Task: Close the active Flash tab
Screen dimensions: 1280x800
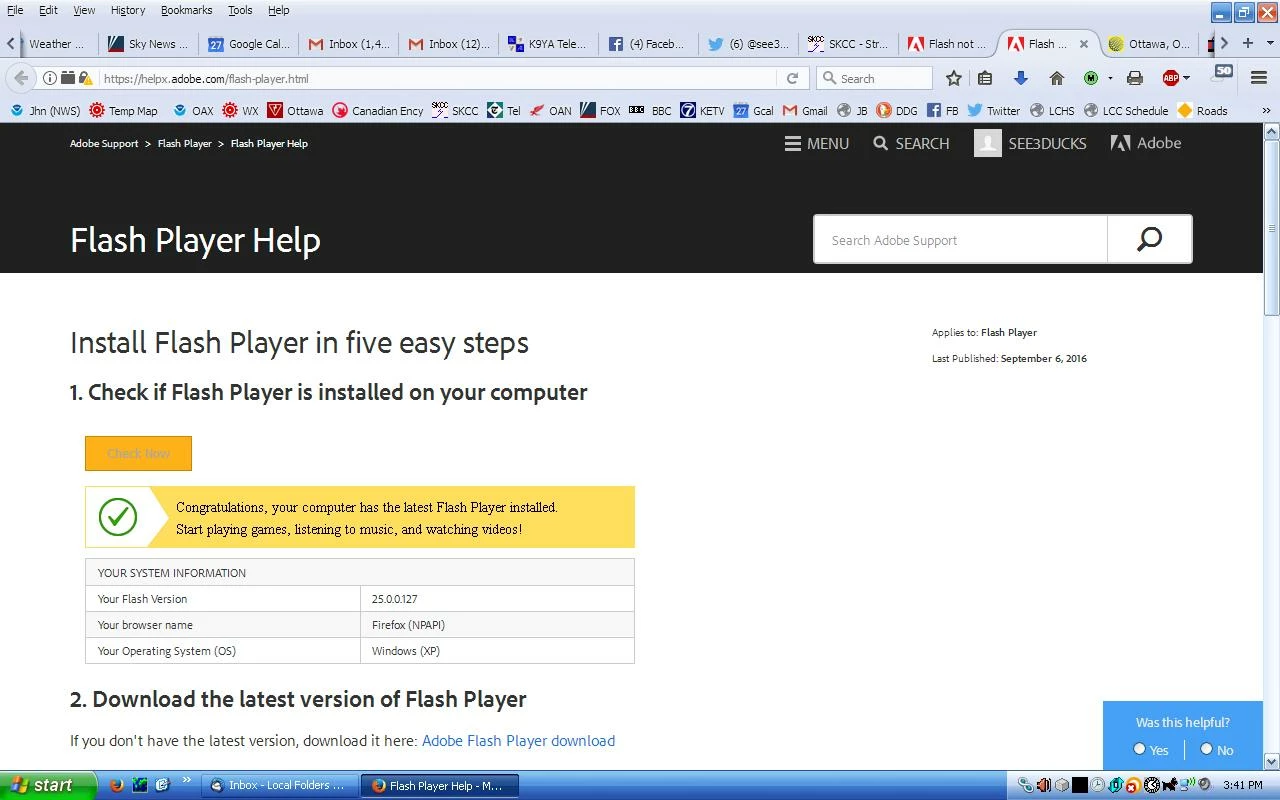Action: coord(1083,44)
